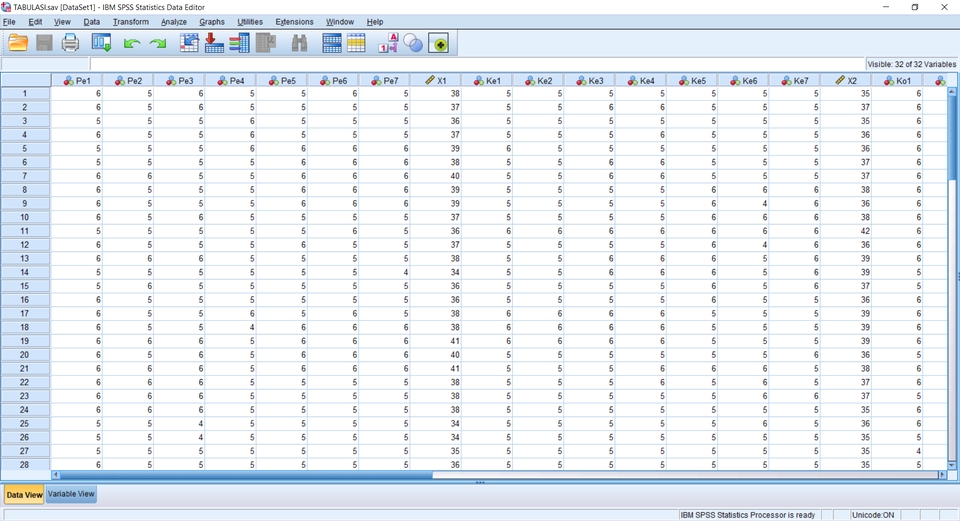Screen dimensions: 960x521
Task: Open the View menu
Action: coord(62,21)
